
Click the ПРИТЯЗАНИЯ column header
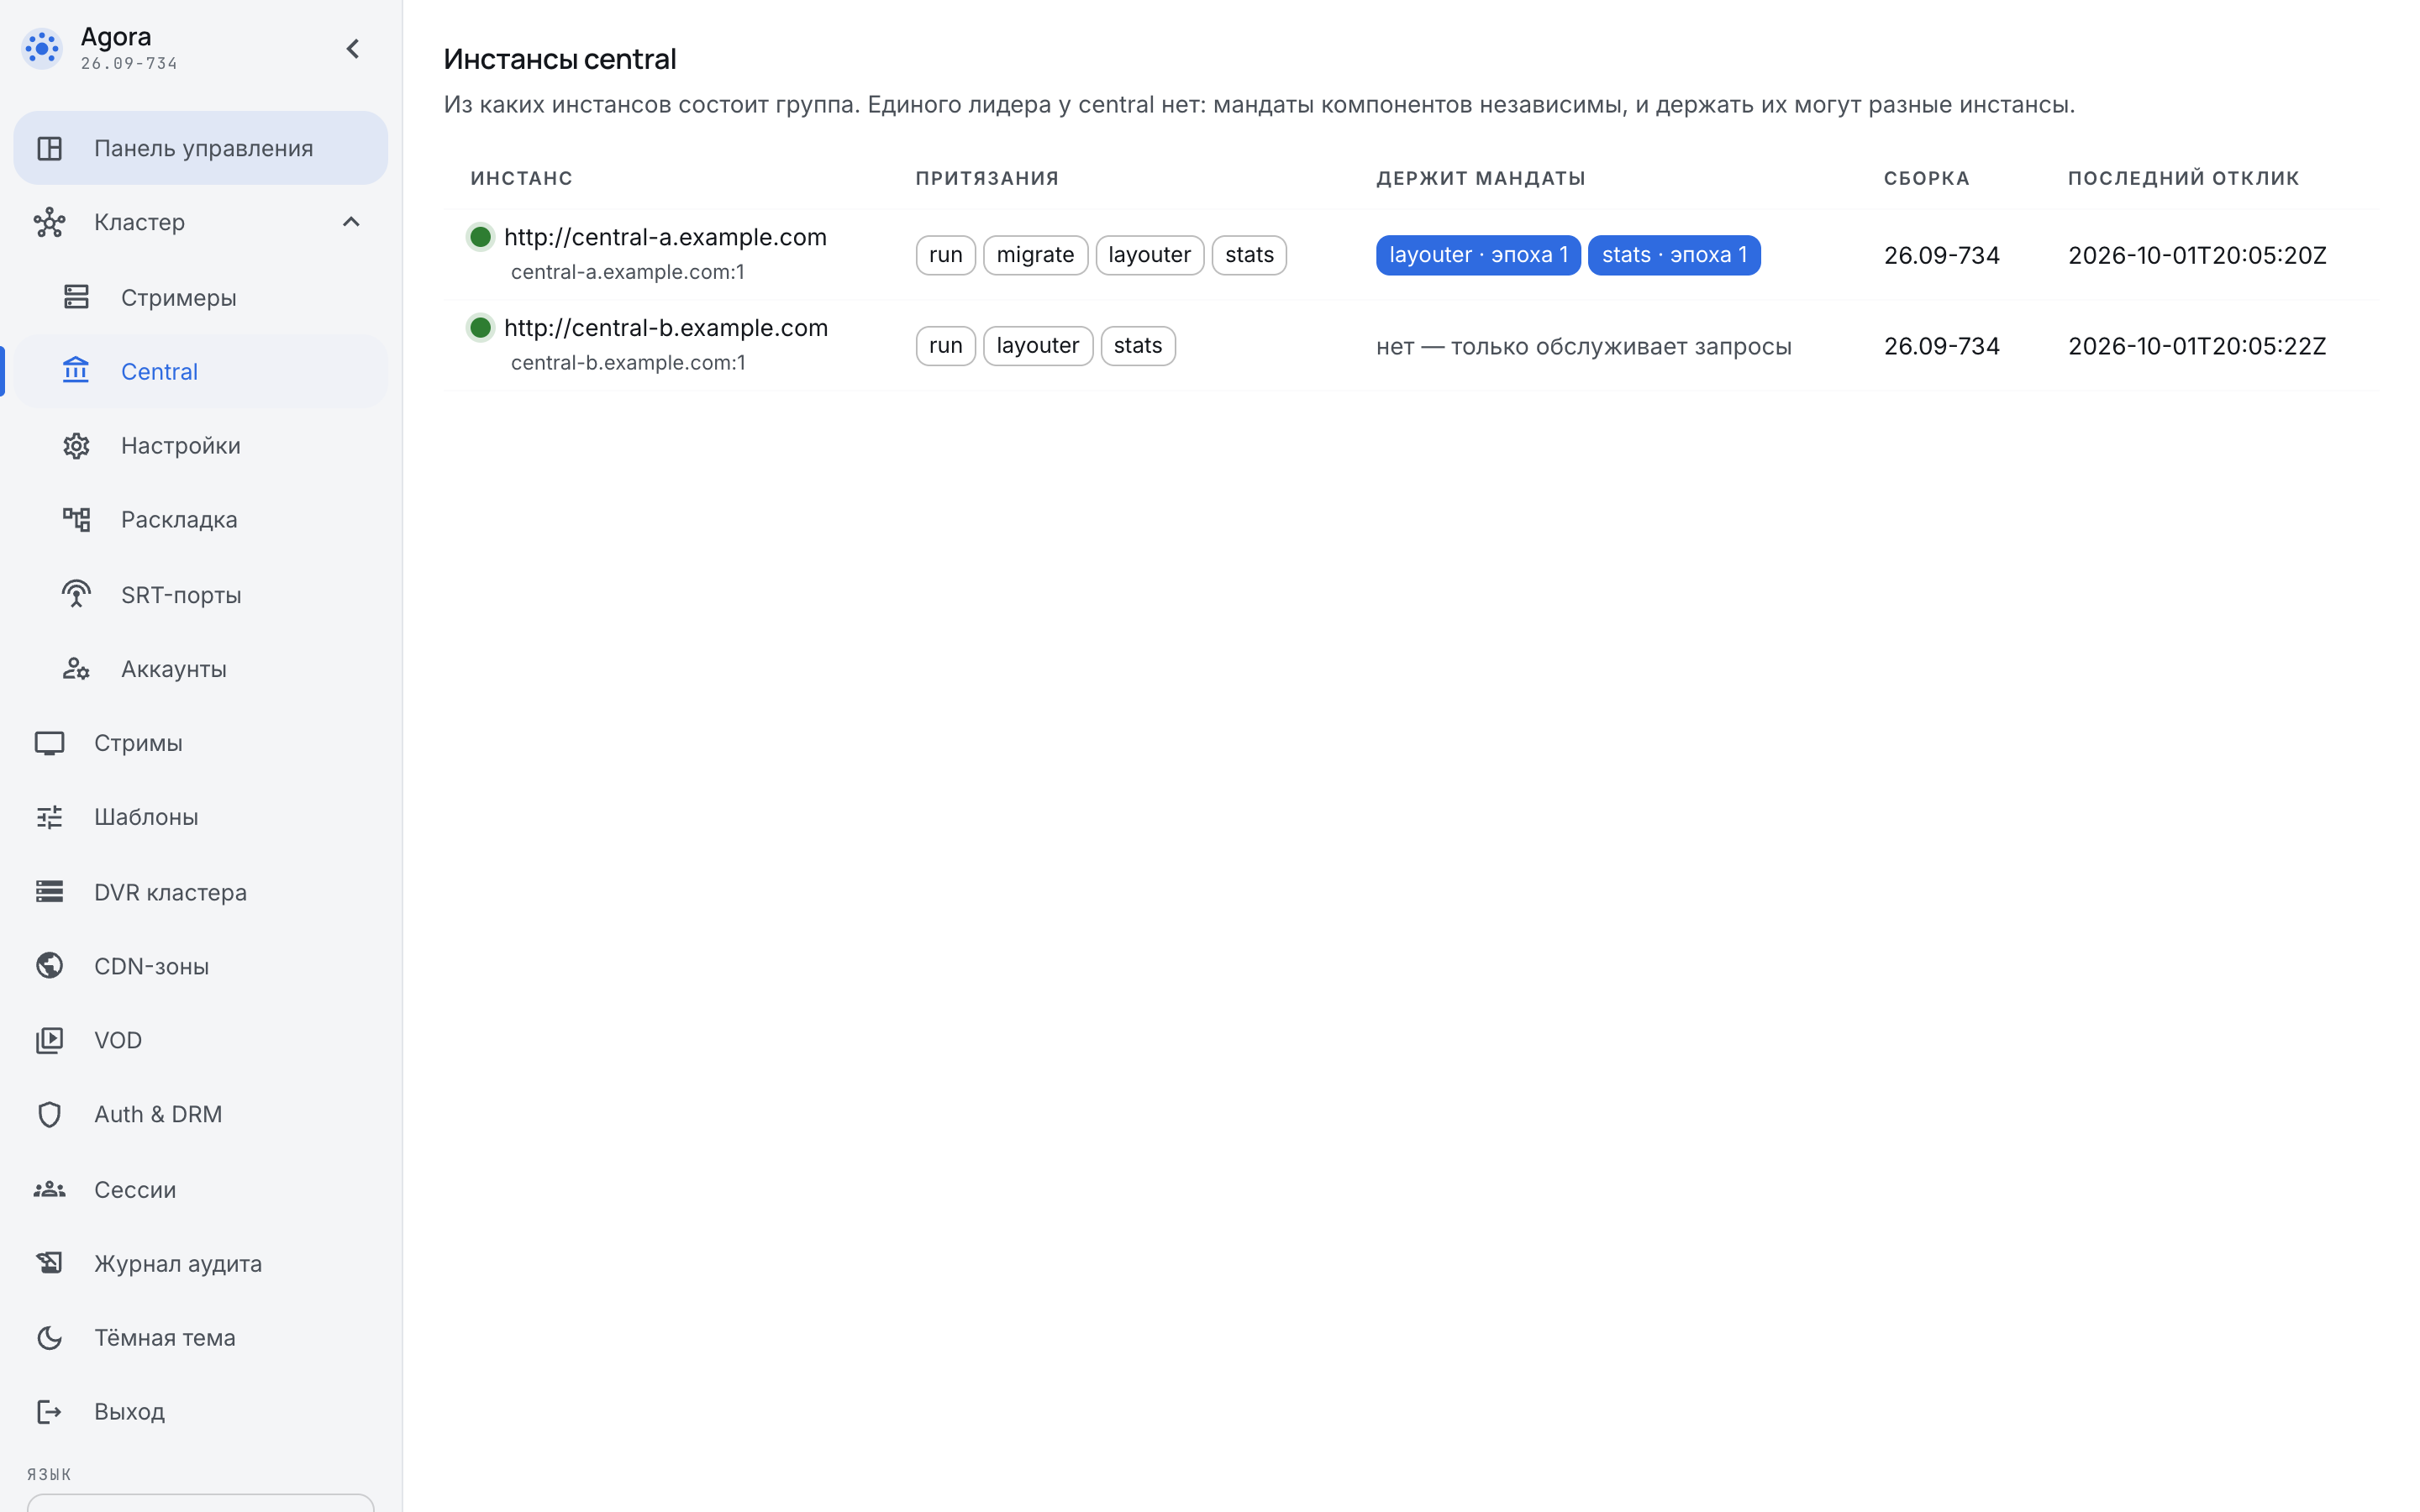pos(987,178)
